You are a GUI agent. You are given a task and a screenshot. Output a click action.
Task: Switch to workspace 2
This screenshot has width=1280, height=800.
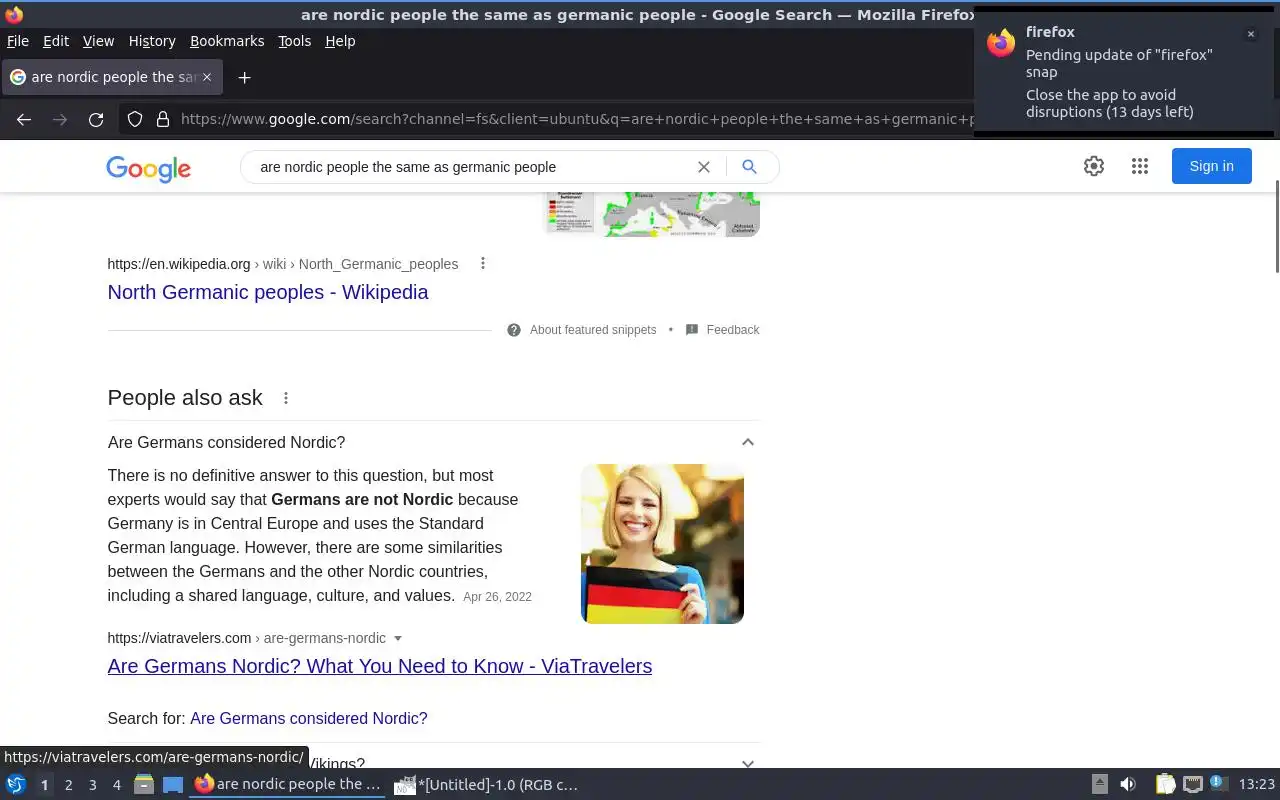68,785
